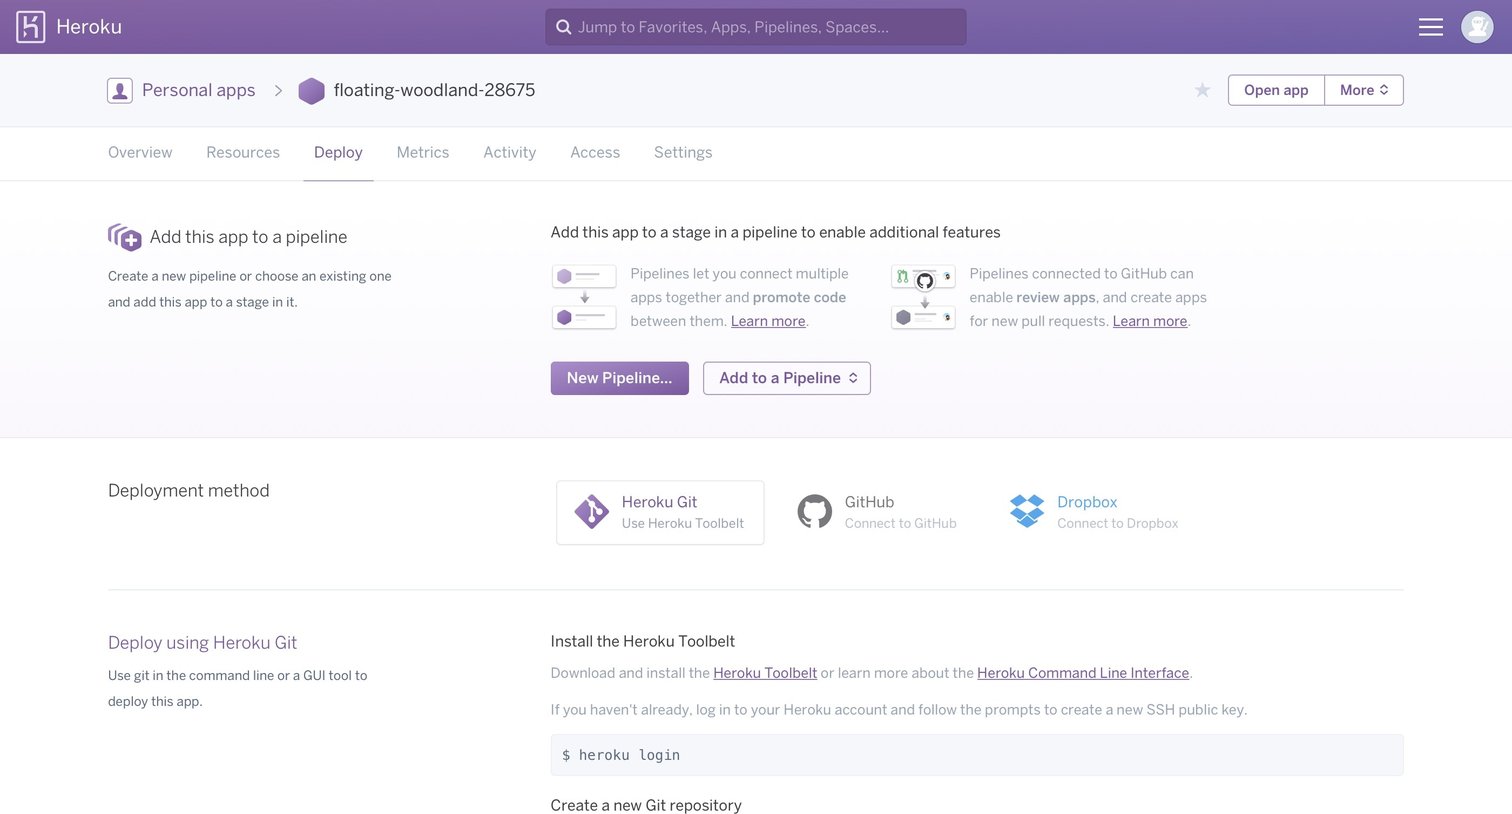The height and width of the screenshot is (814, 1512).
Task: Click the Heroku Git diamond icon
Action: point(591,512)
